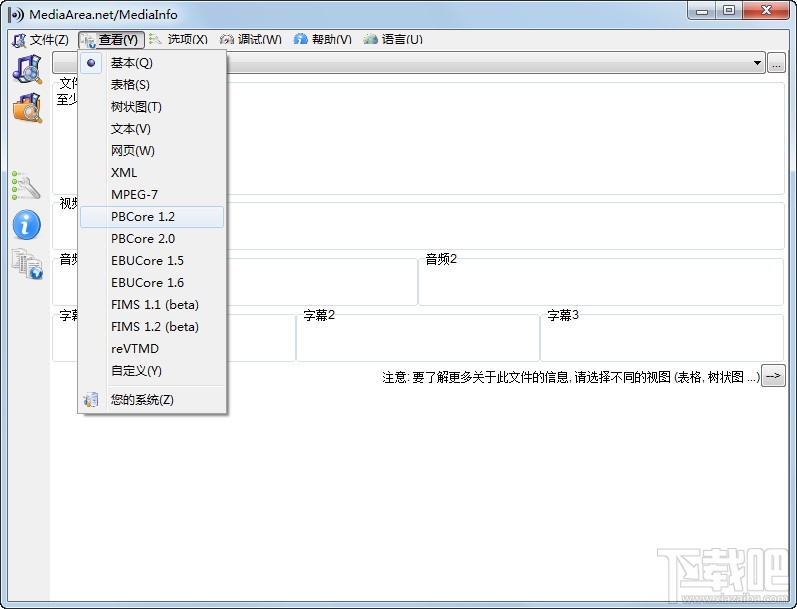Open the 选项(X) menu
The height and width of the screenshot is (609, 797).
179,40
